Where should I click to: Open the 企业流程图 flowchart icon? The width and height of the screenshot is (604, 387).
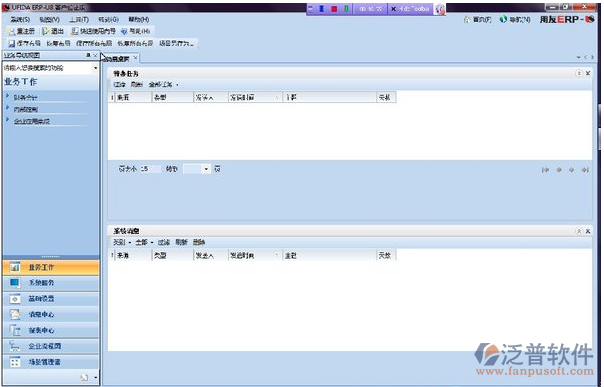click(15, 346)
